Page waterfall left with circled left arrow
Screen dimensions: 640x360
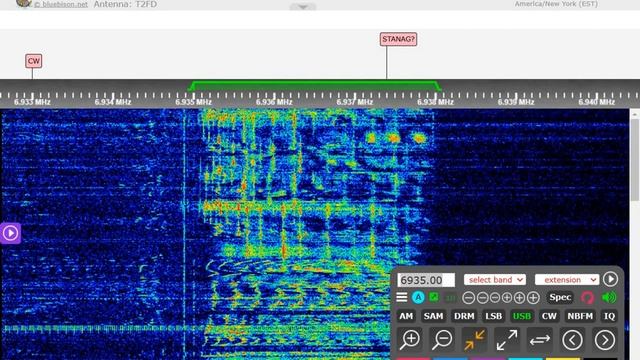click(572, 340)
